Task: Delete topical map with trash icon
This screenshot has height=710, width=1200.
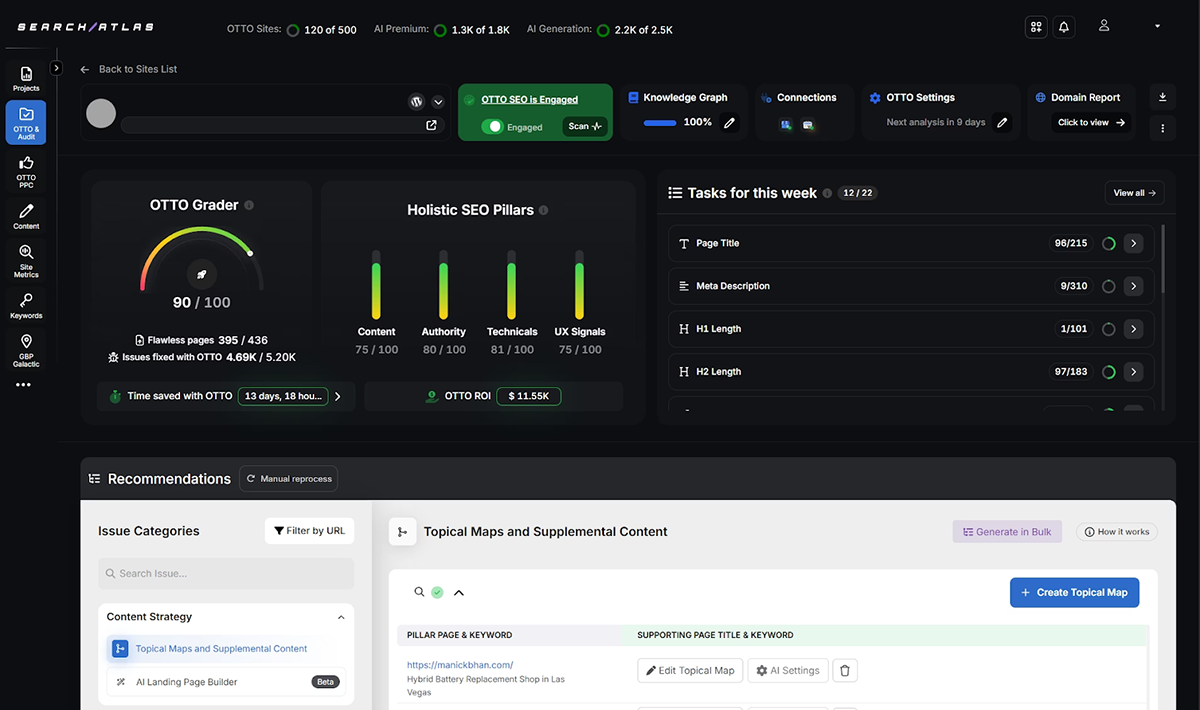Action: coord(845,670)
